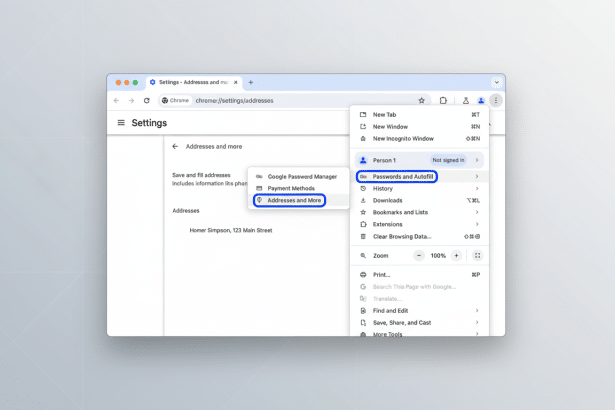The height and width of the screenshot is (410, 615).
Task: Open Google Password Manager from the submenu
Action: 298,177
